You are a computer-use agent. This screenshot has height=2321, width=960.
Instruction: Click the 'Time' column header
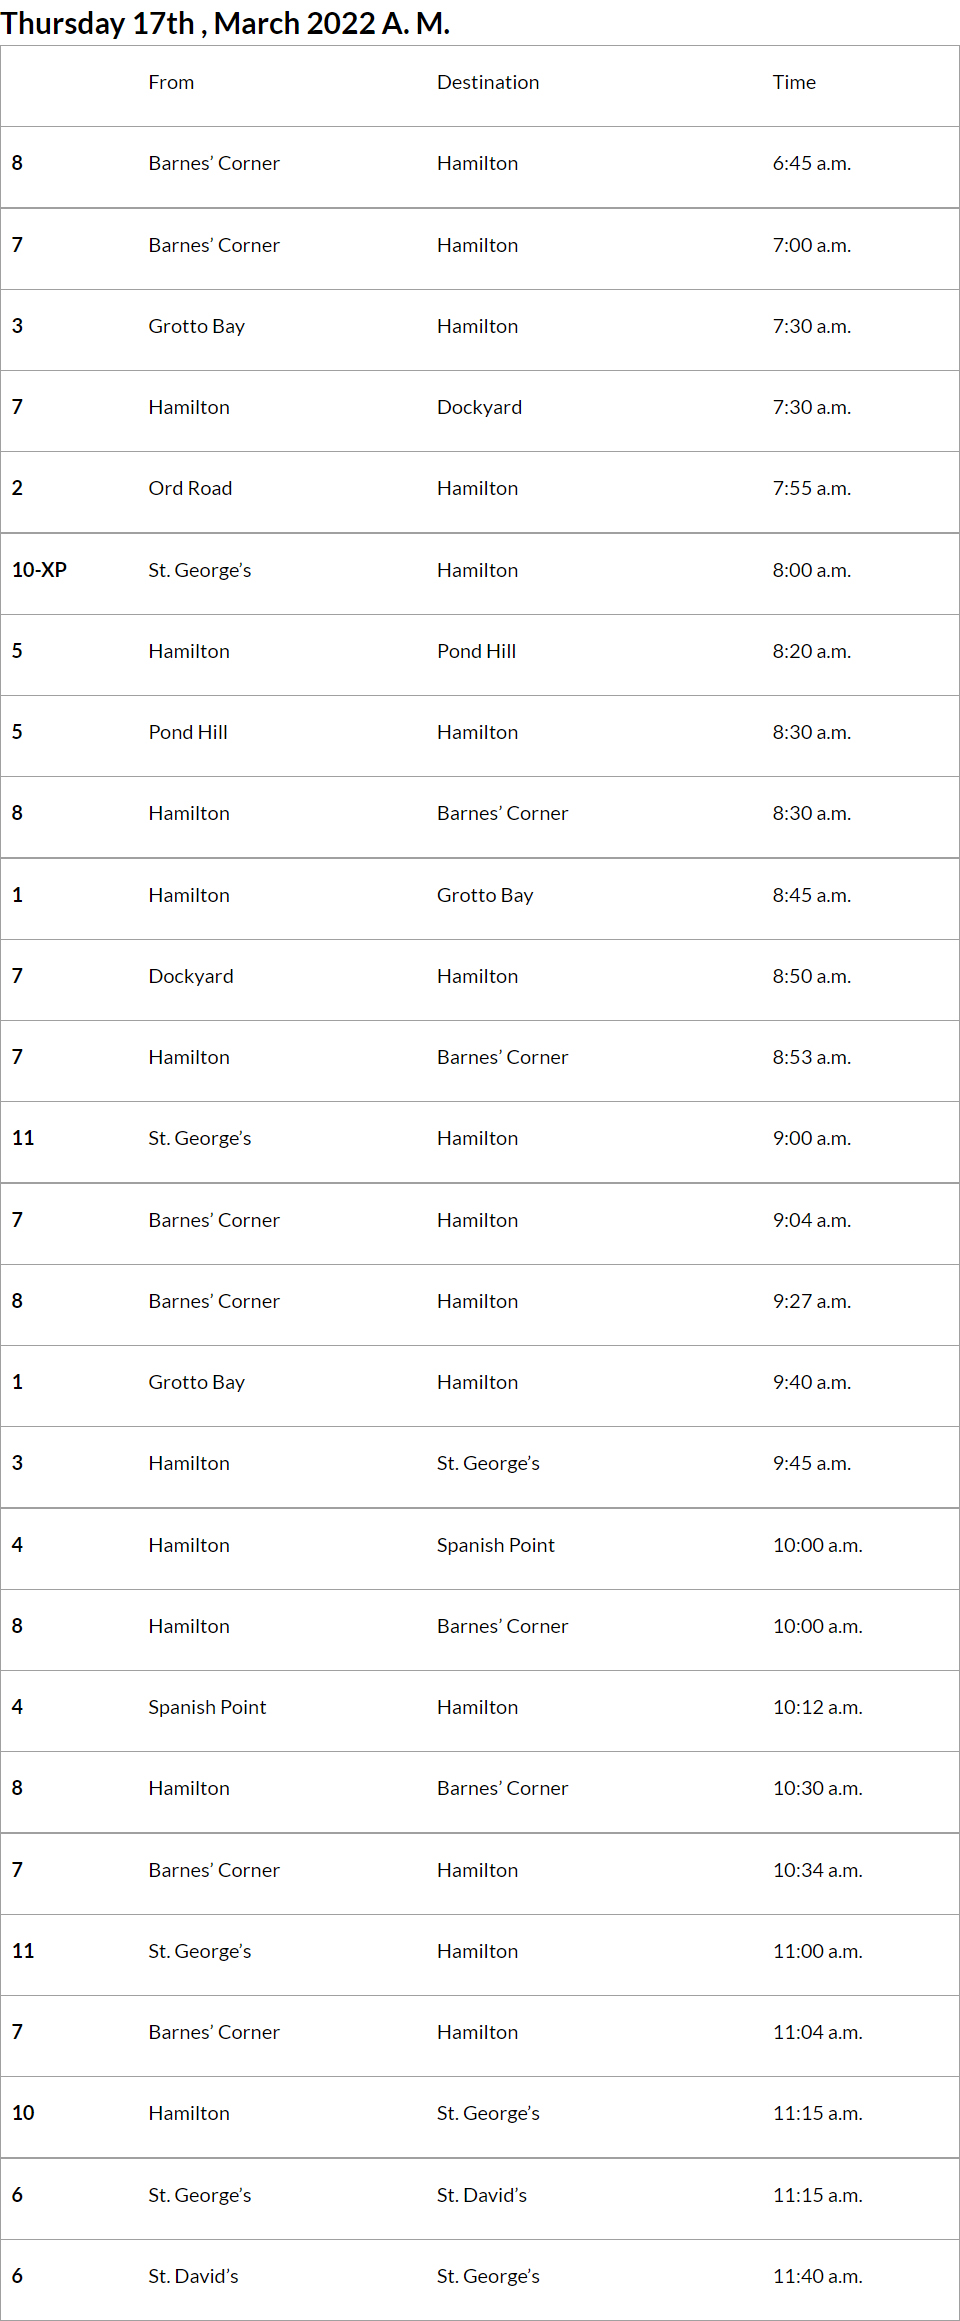point(794,83)
